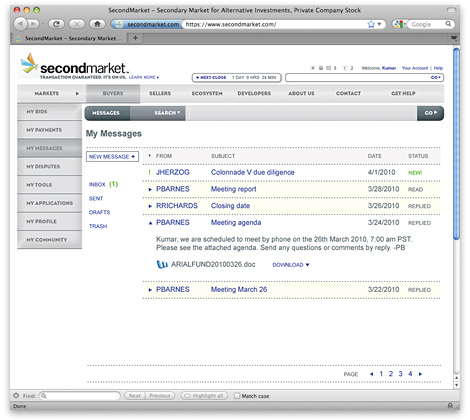The image size is (470, 420).
Task: Select My Profile in the sidebar
Action: [x=49, y=221]
